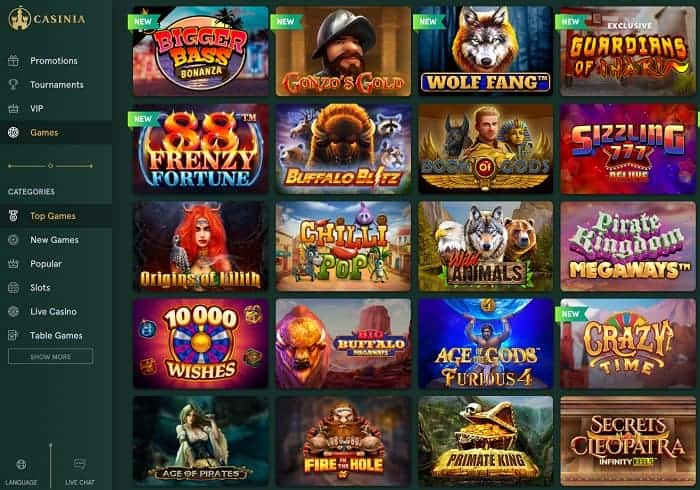Viewport: 700px width, 490px height.
Task: Click the VIP crown icon
Action: point(13,108)
